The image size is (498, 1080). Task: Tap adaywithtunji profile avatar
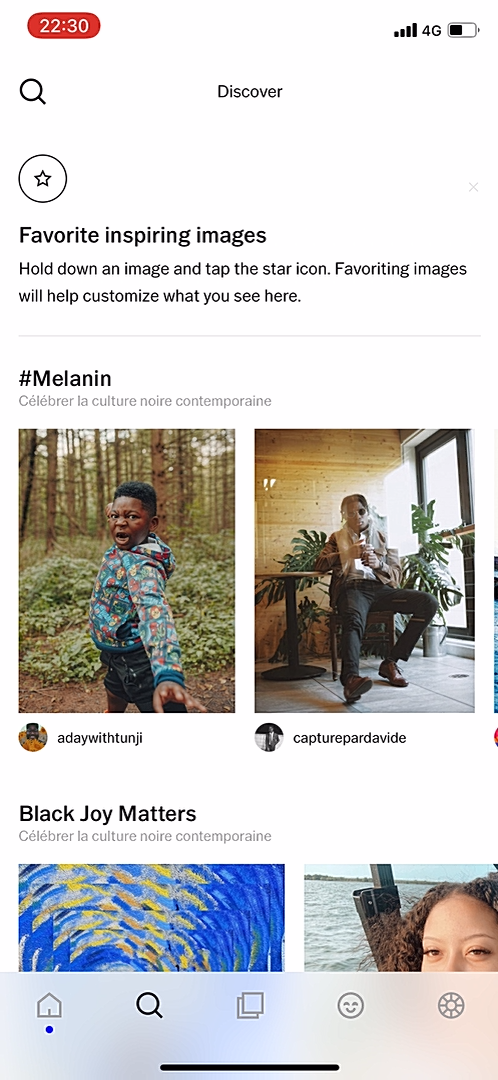tap(33, 738)
